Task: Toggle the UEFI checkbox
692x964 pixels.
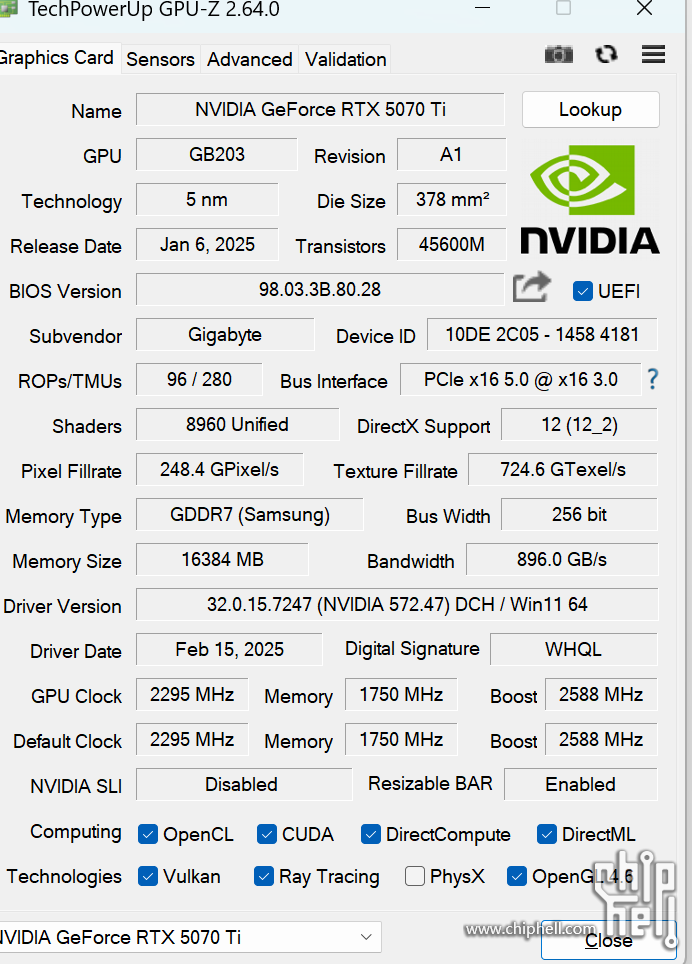Action: coord(582,291)
